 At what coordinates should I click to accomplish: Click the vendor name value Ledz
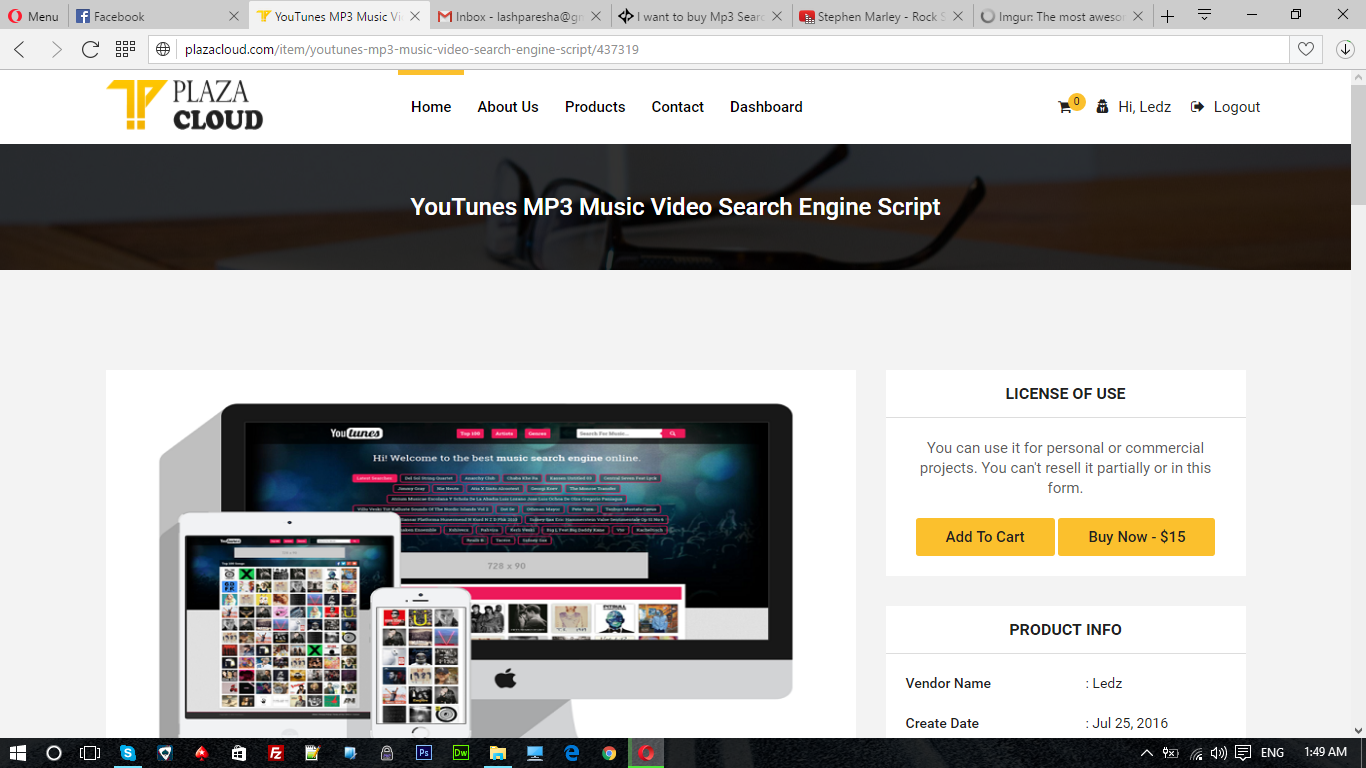pos(1107,683)
